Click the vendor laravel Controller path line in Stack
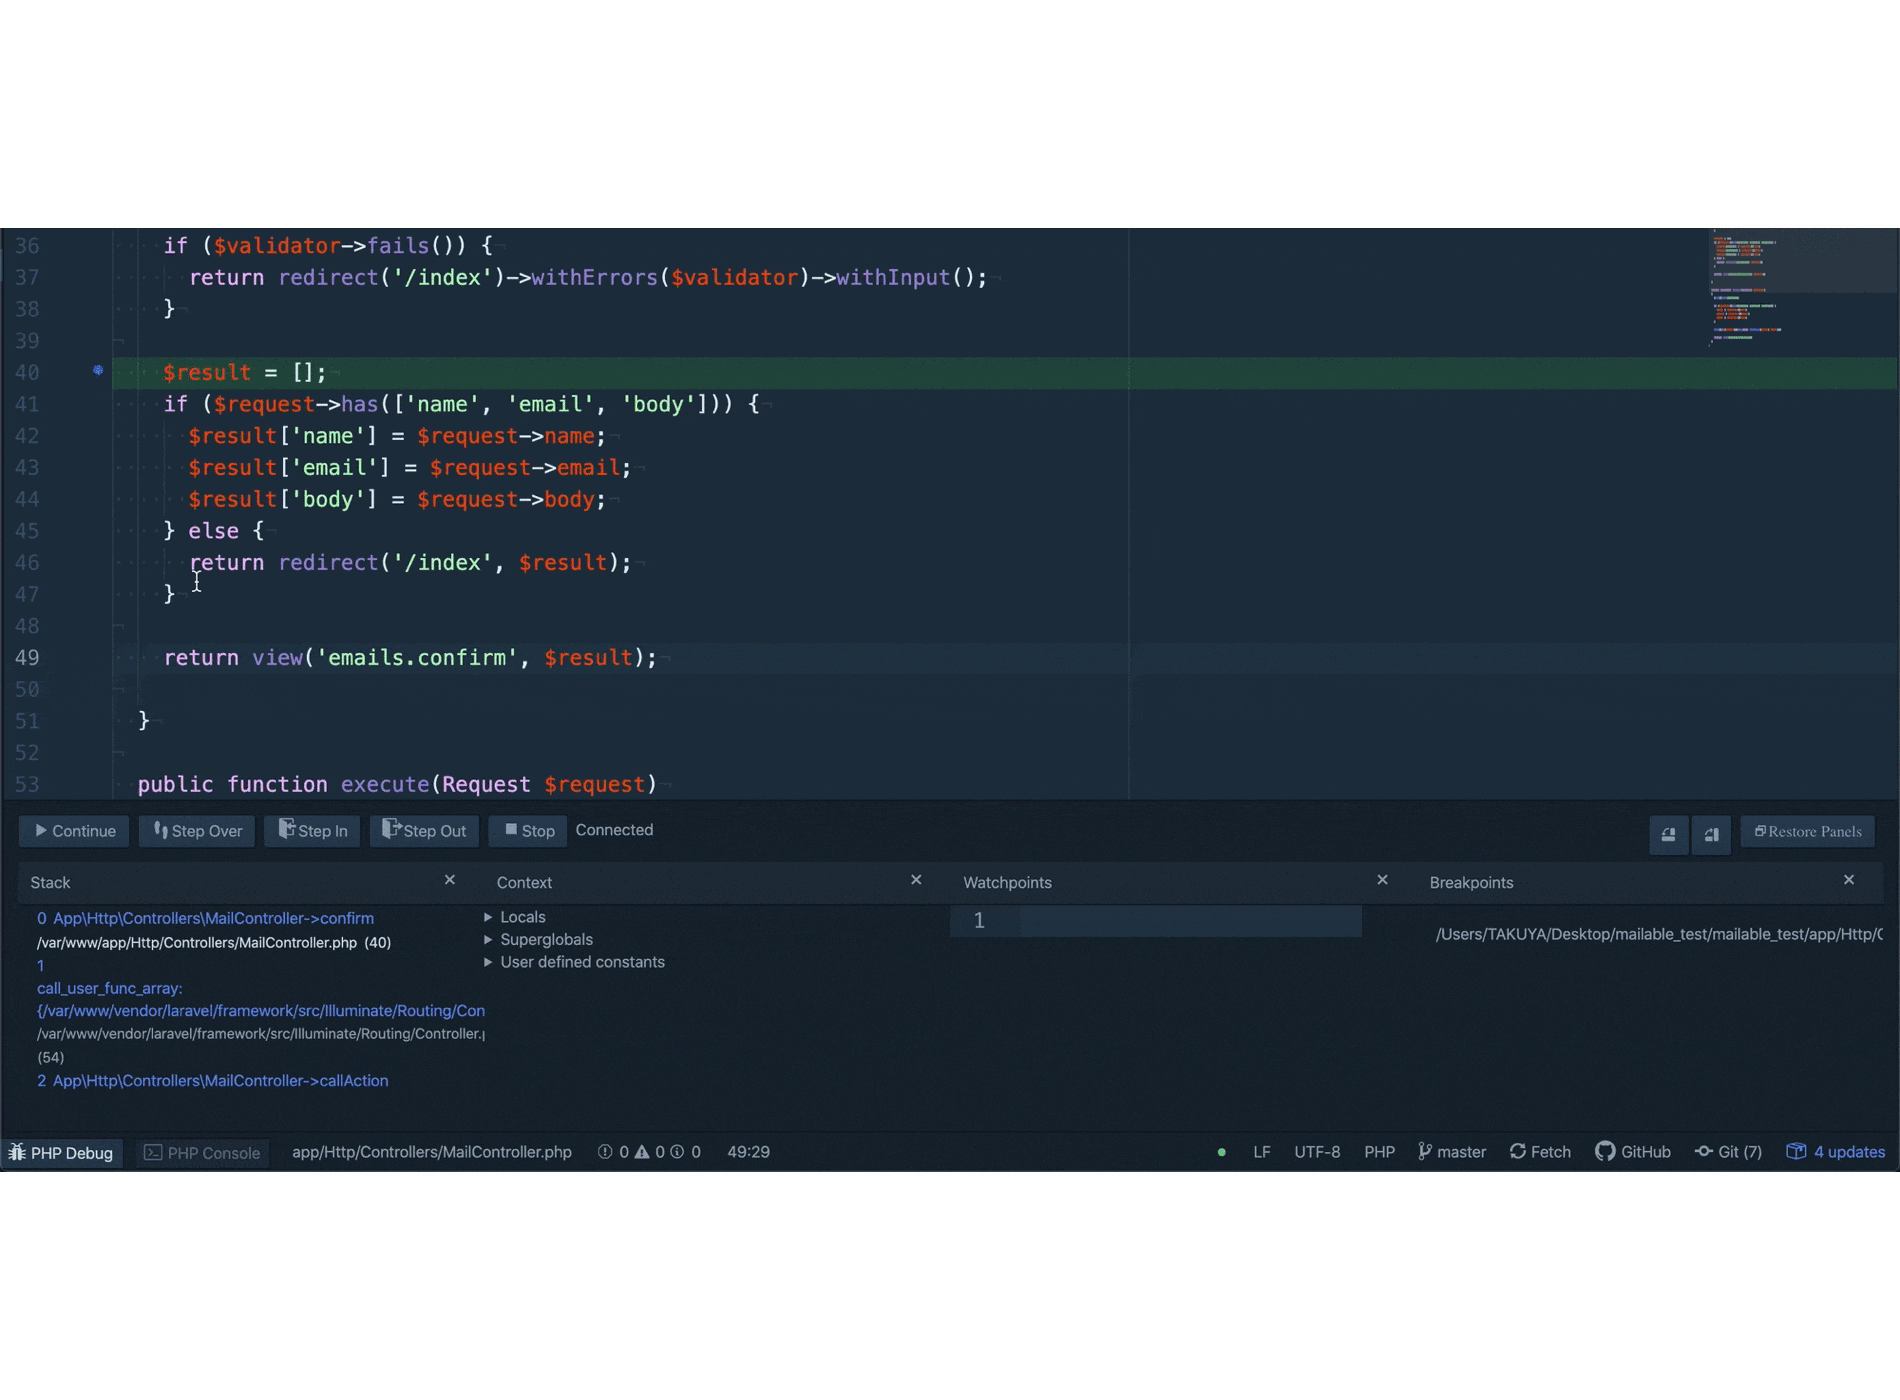1900x1400 pixels. pos(261,1034)
